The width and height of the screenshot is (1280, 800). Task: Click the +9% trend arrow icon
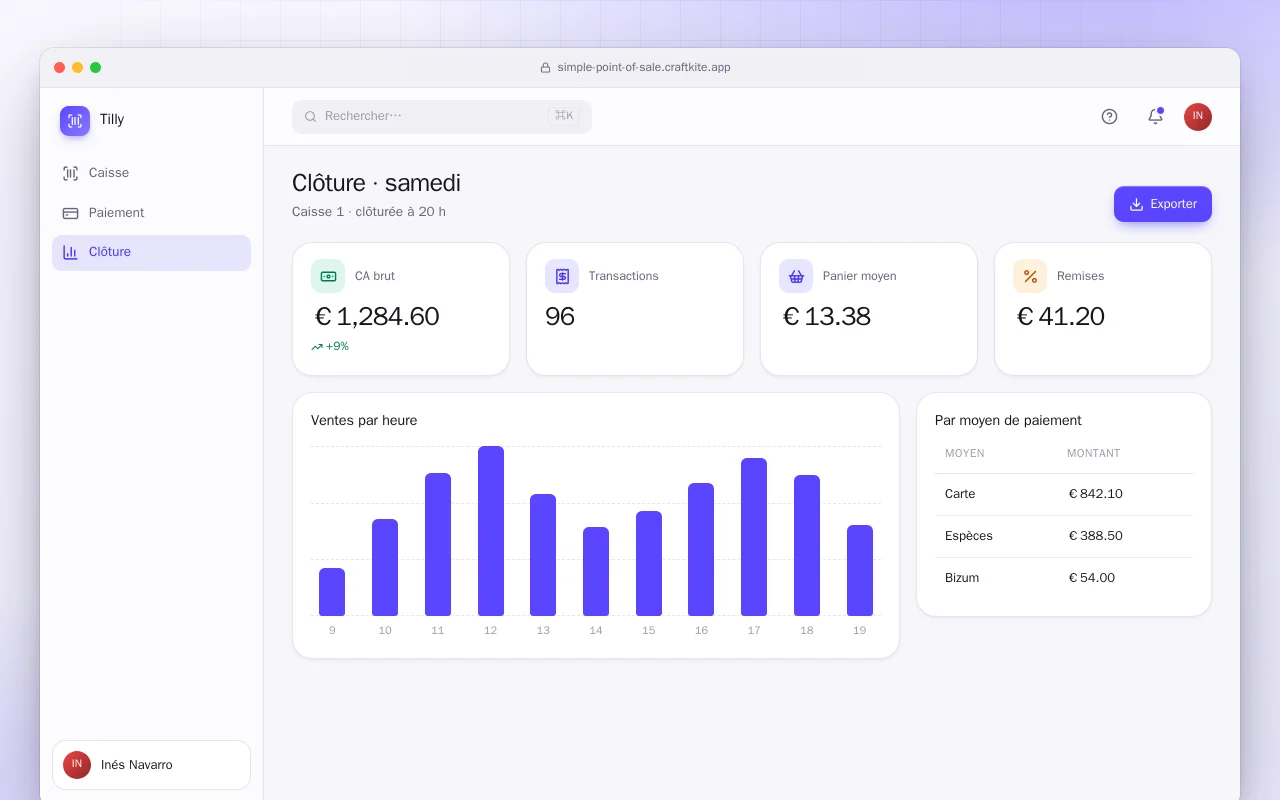317,347
